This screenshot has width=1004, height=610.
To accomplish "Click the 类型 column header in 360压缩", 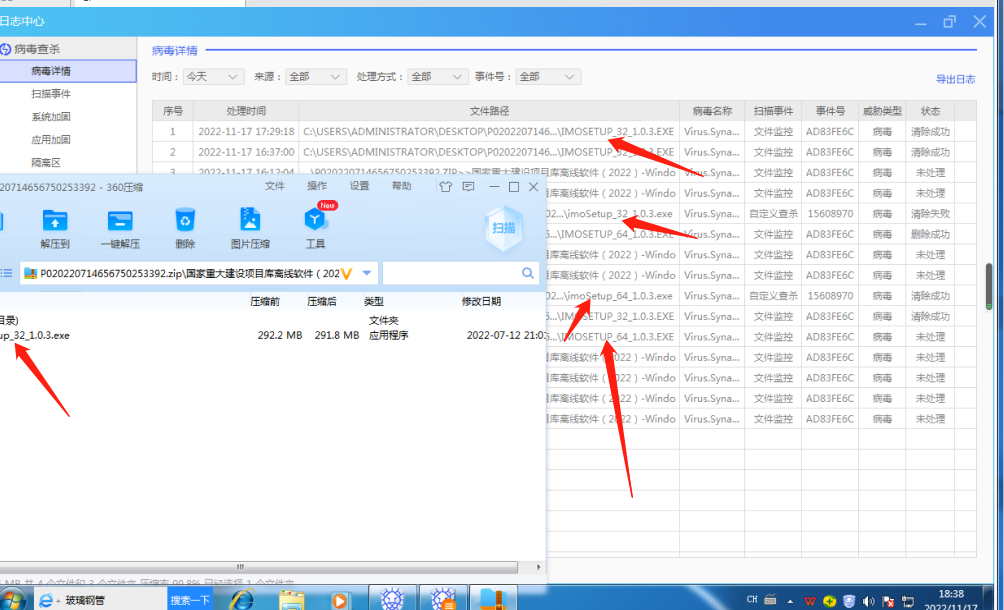I will pos(374,301).
